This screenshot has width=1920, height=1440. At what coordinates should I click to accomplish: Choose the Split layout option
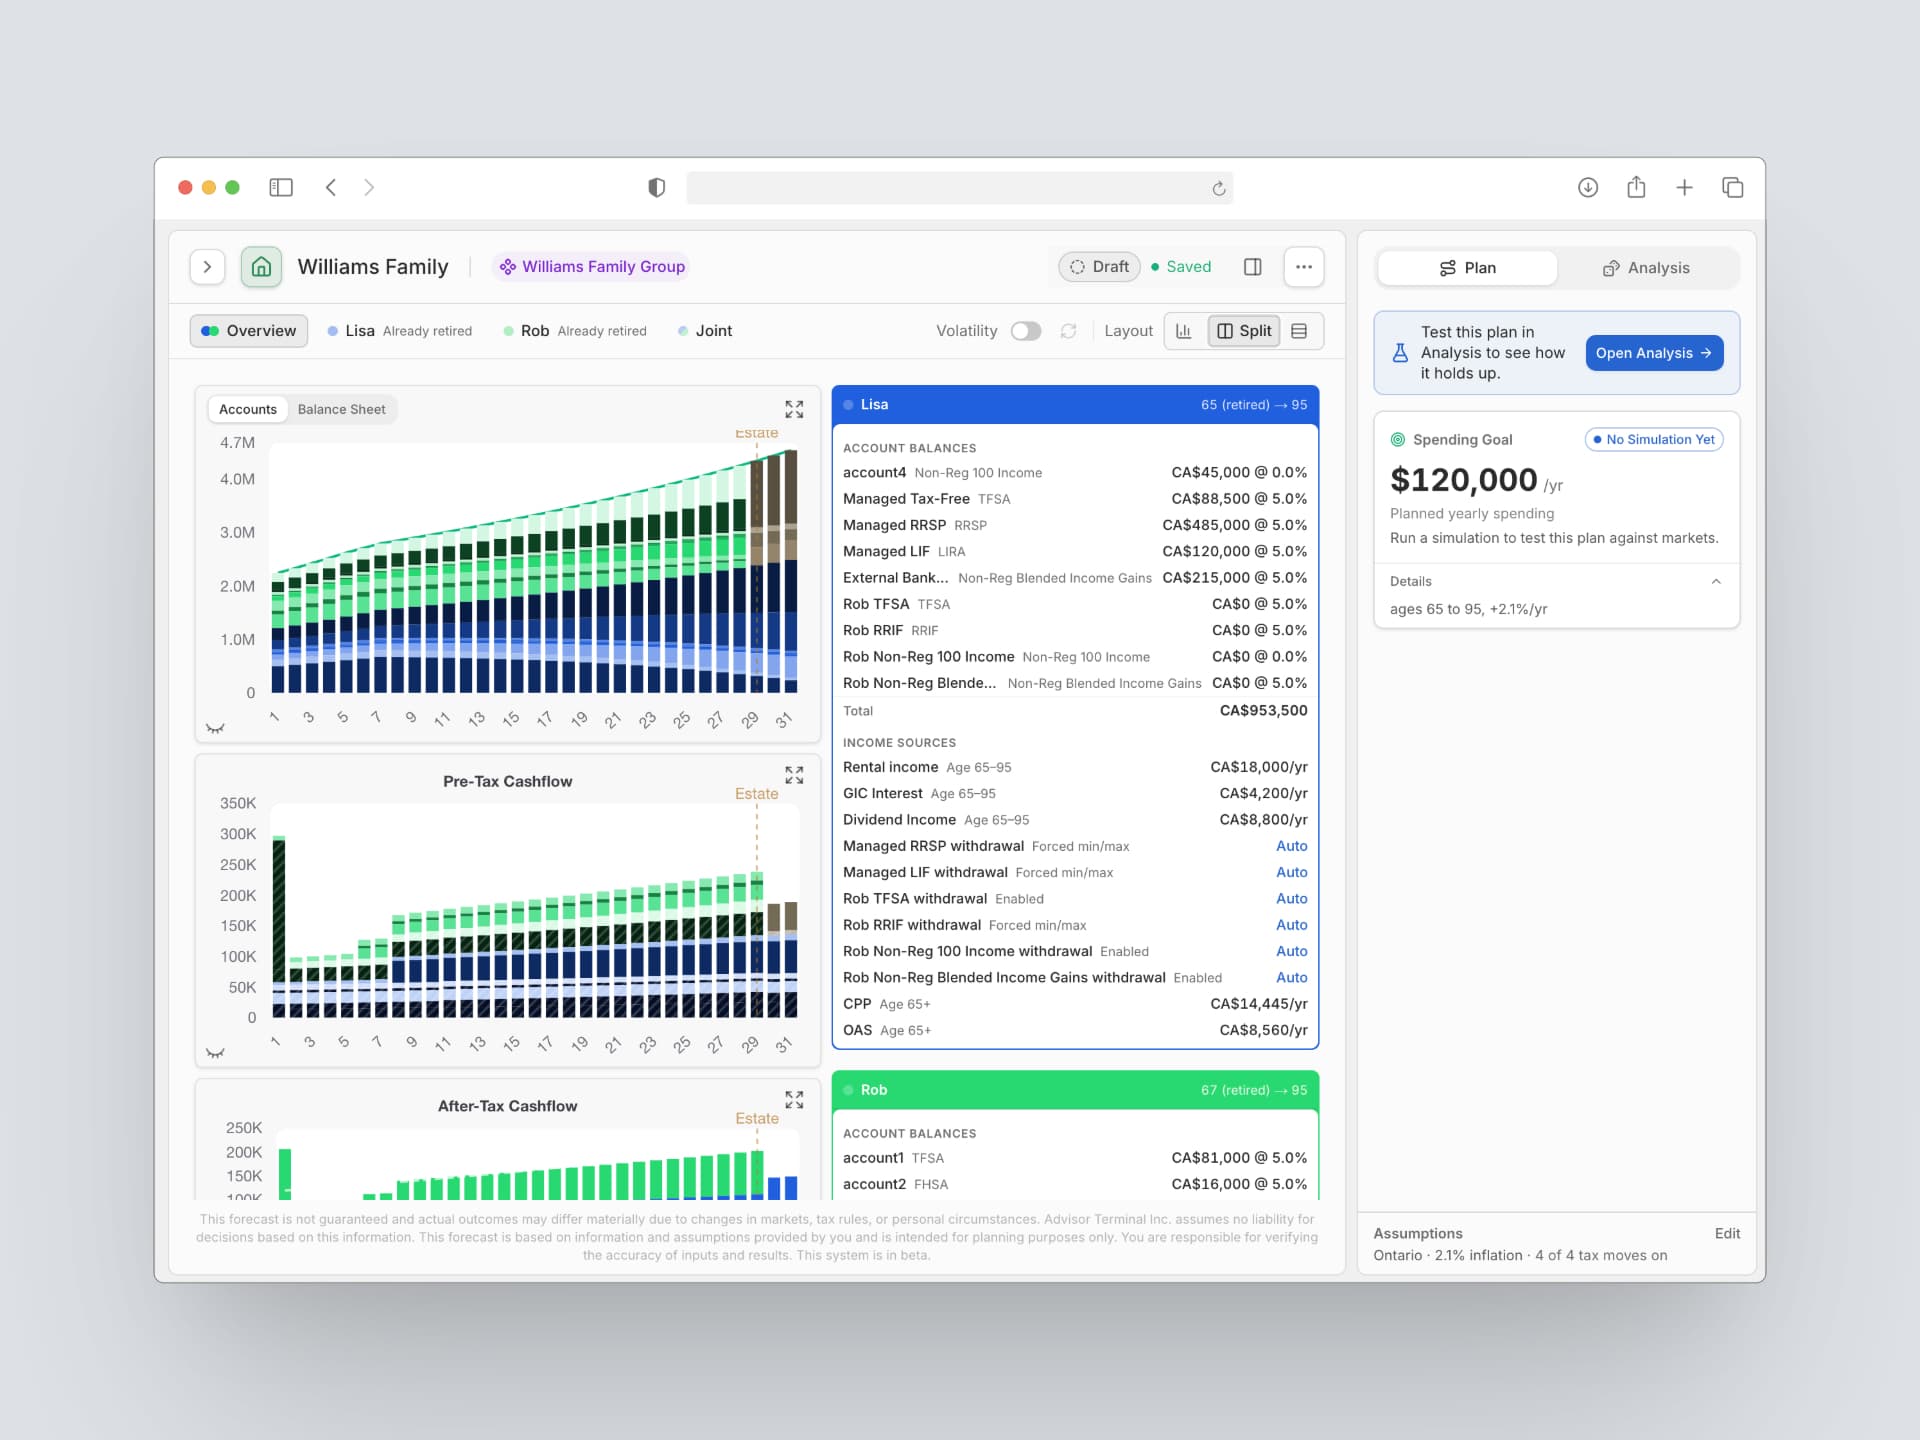(1244, 331)
